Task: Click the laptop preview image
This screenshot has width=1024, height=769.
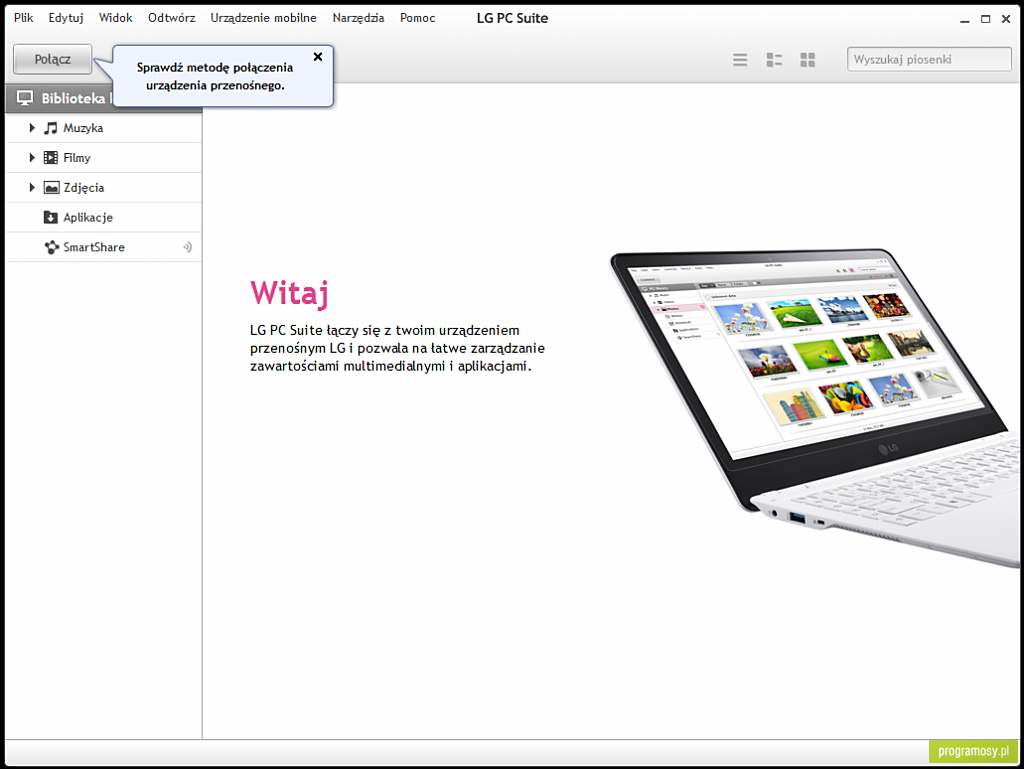Action: 816,407
